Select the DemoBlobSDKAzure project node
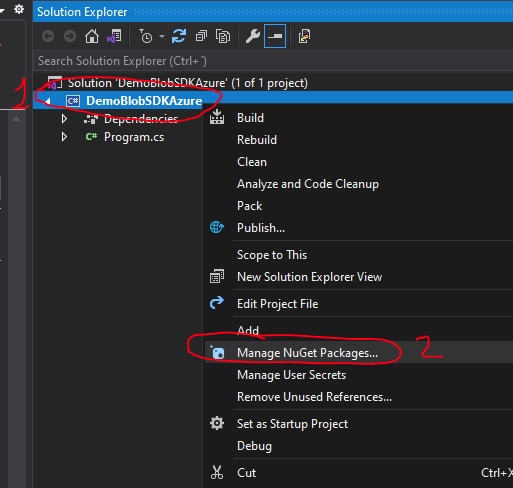 click(x=144, y=101)
